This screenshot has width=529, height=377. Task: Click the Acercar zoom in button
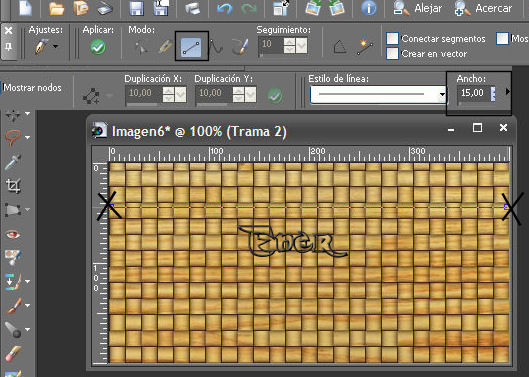(x=483, y=8)
